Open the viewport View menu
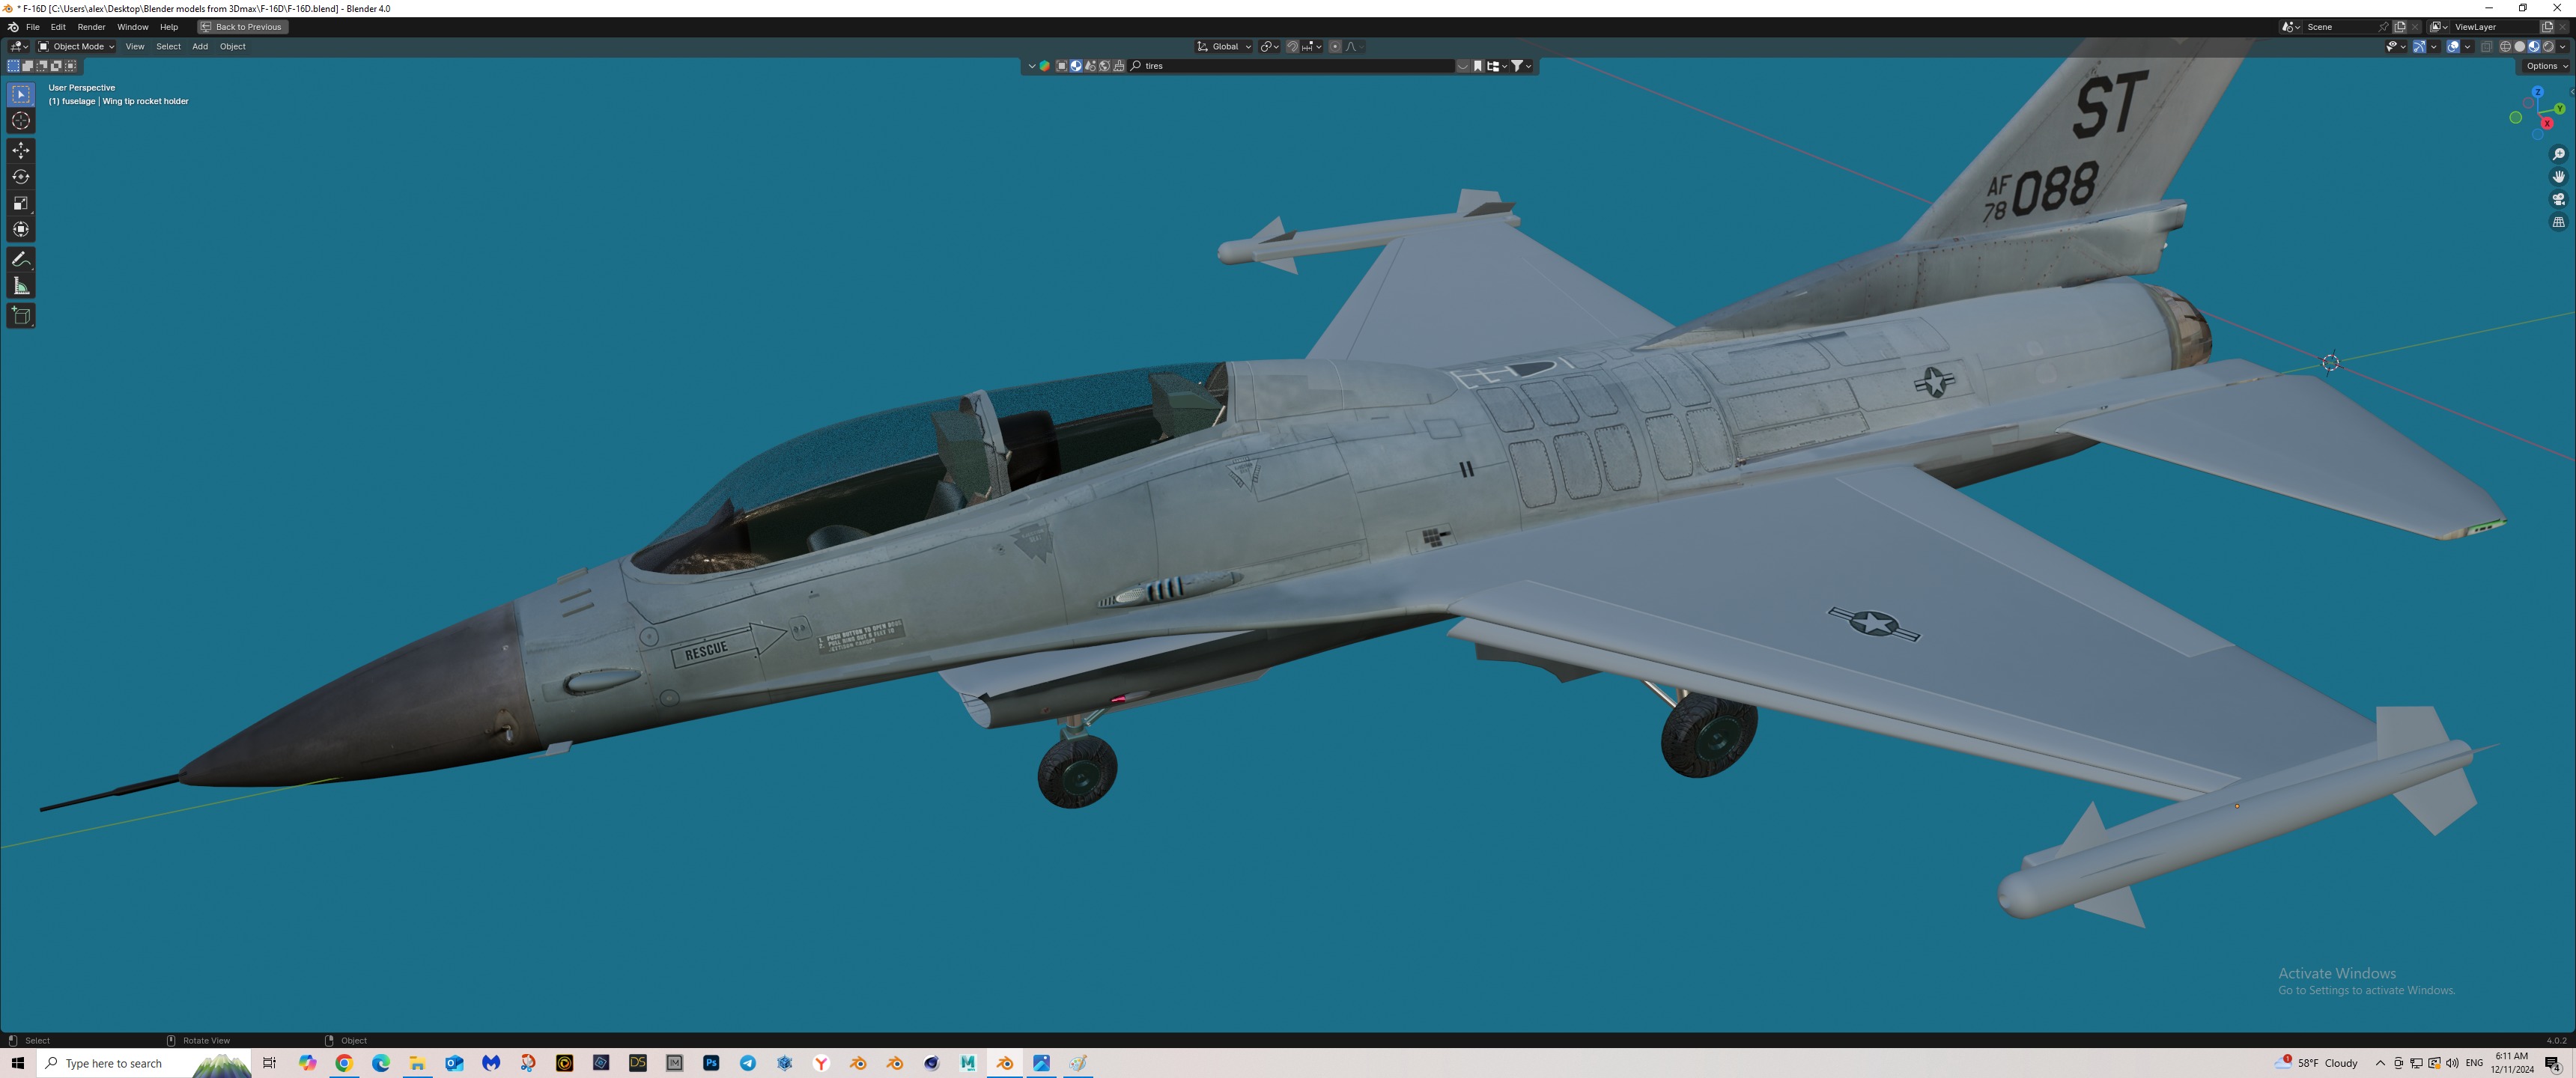Viewport: 2576px width, 1078px height. (135, 47)
